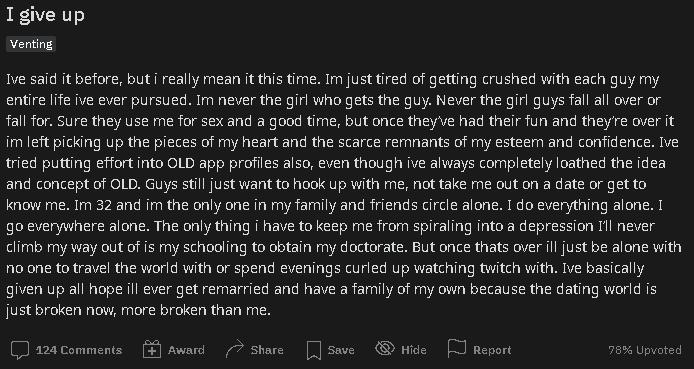The image size is (694, 369).
Task: Click the Award gift box icon
Action: (152, 350)
